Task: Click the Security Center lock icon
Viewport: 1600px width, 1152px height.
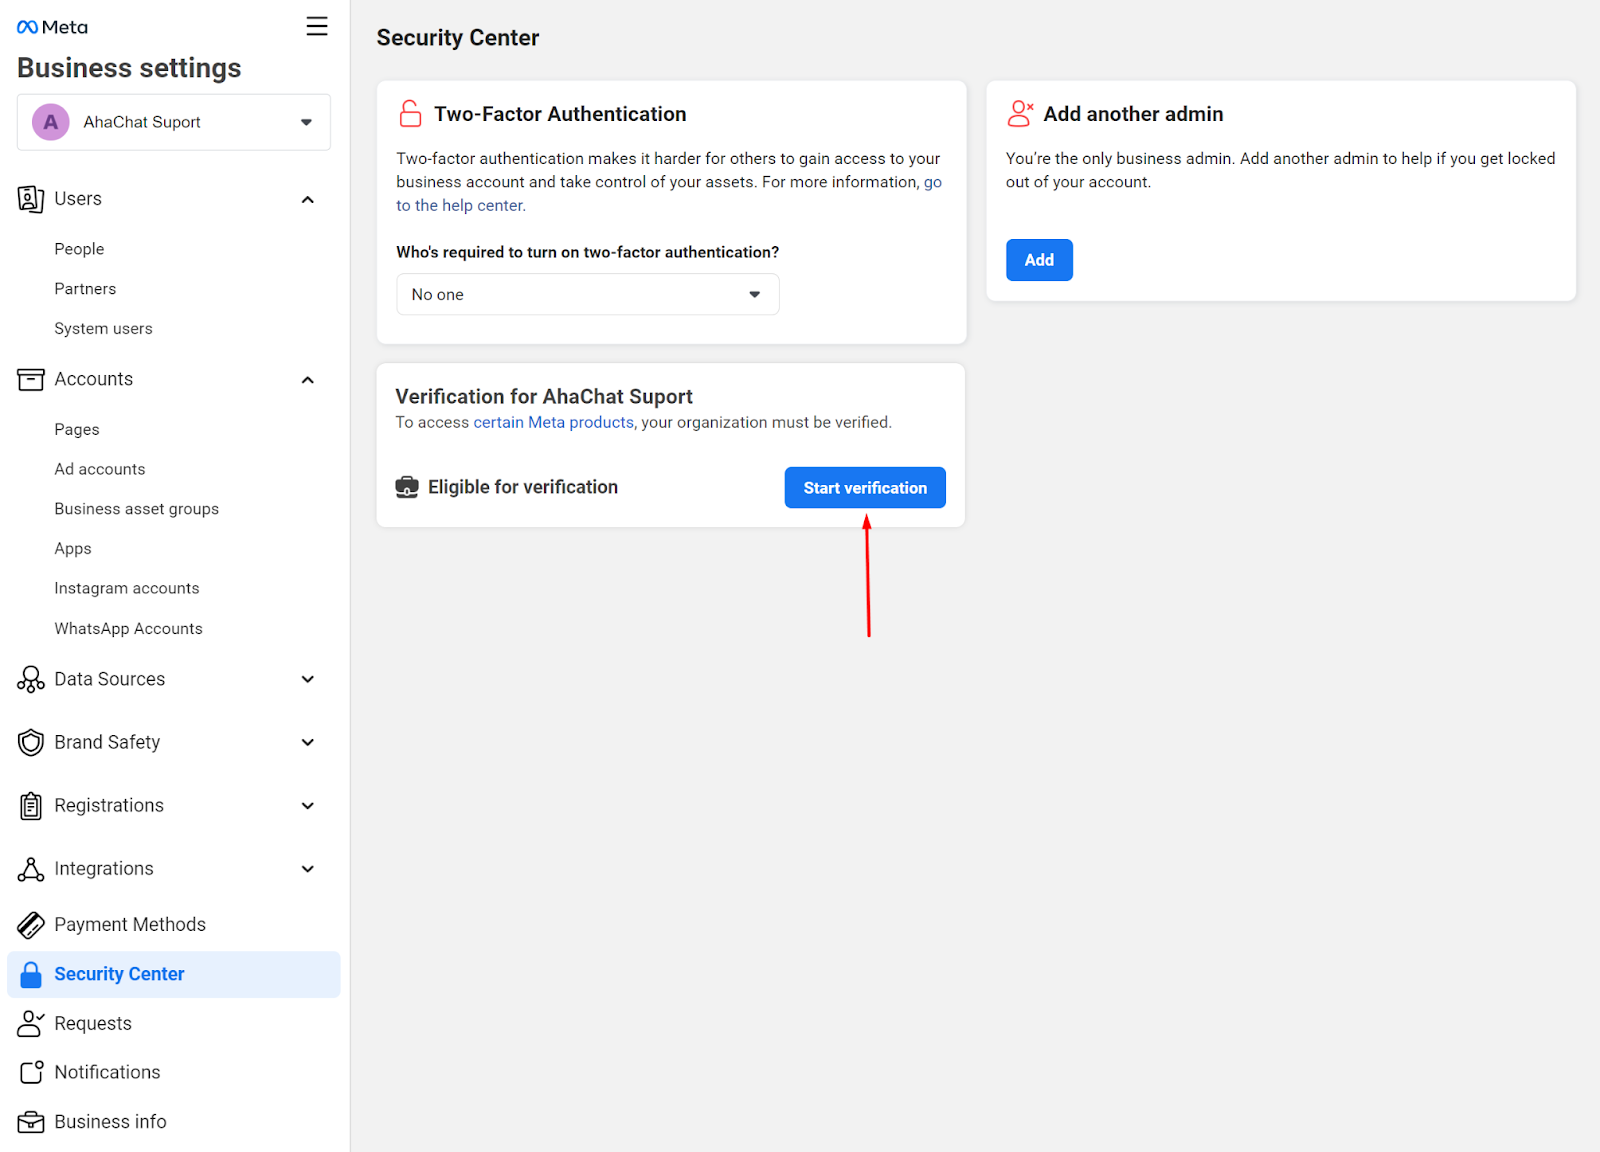Action: tap(31, 975)
